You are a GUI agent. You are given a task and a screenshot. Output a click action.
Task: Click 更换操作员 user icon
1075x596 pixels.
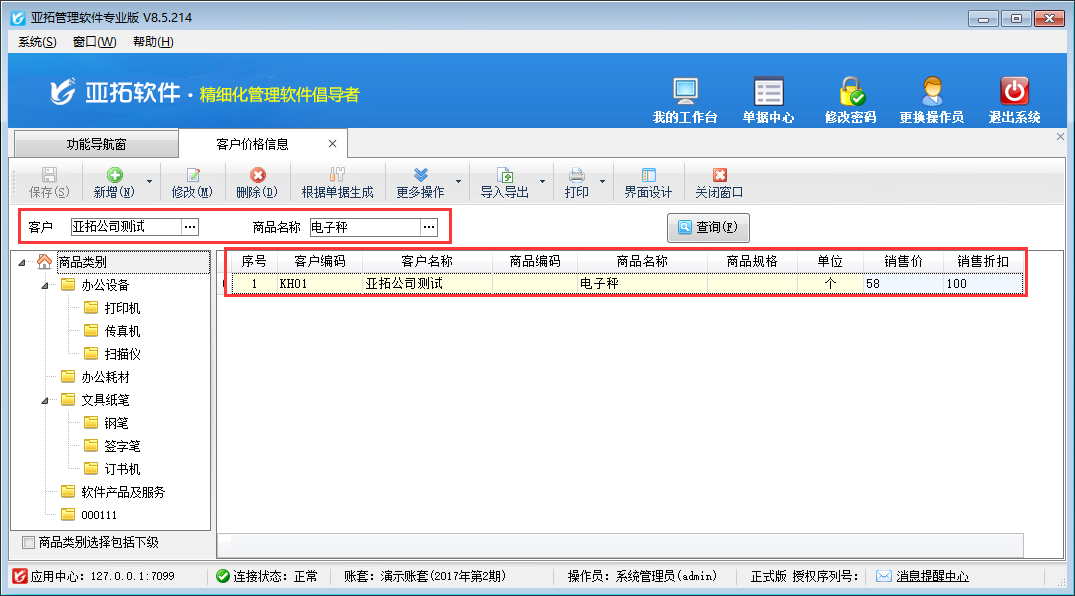point(931,93)
